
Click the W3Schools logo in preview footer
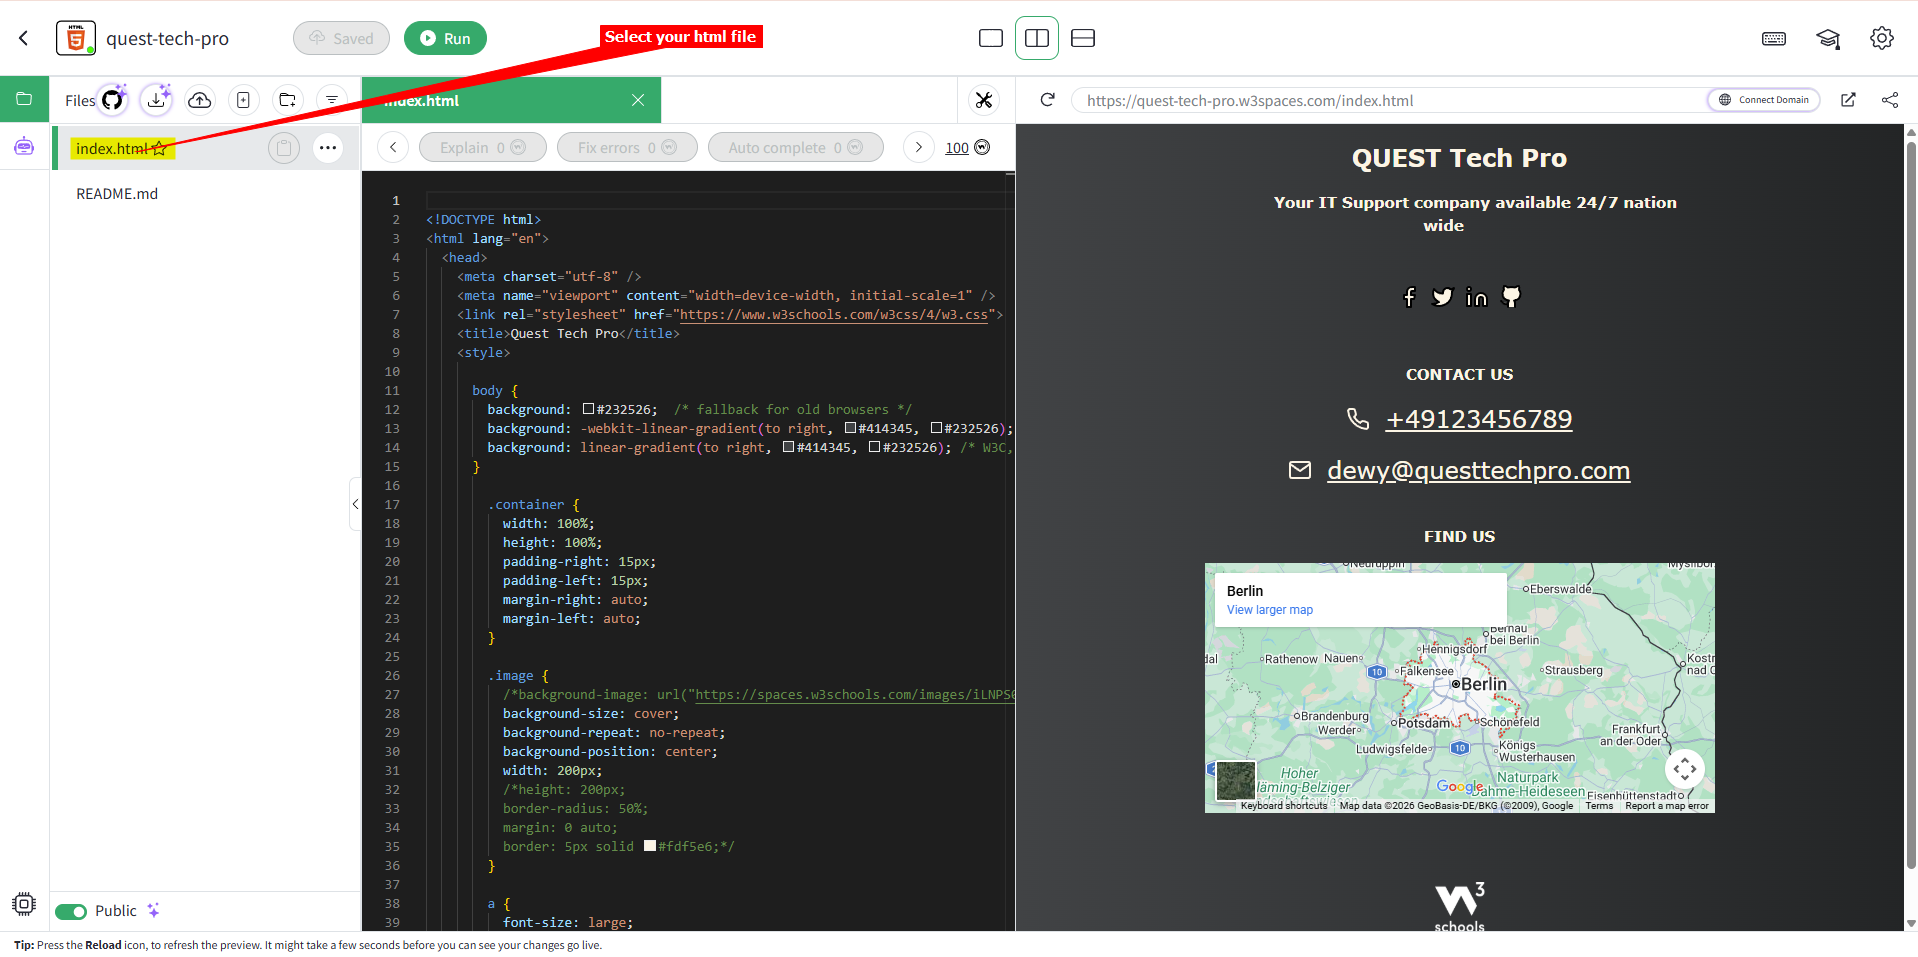tap(1460, 906)
